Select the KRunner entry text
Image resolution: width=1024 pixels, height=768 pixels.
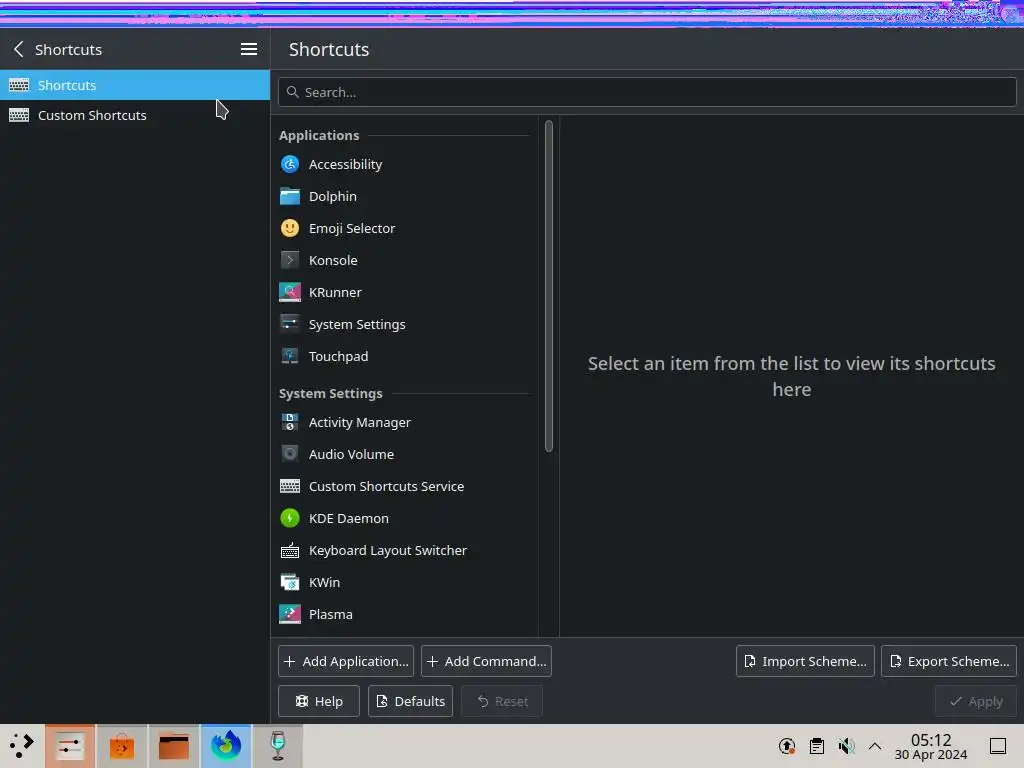(335, 293)
